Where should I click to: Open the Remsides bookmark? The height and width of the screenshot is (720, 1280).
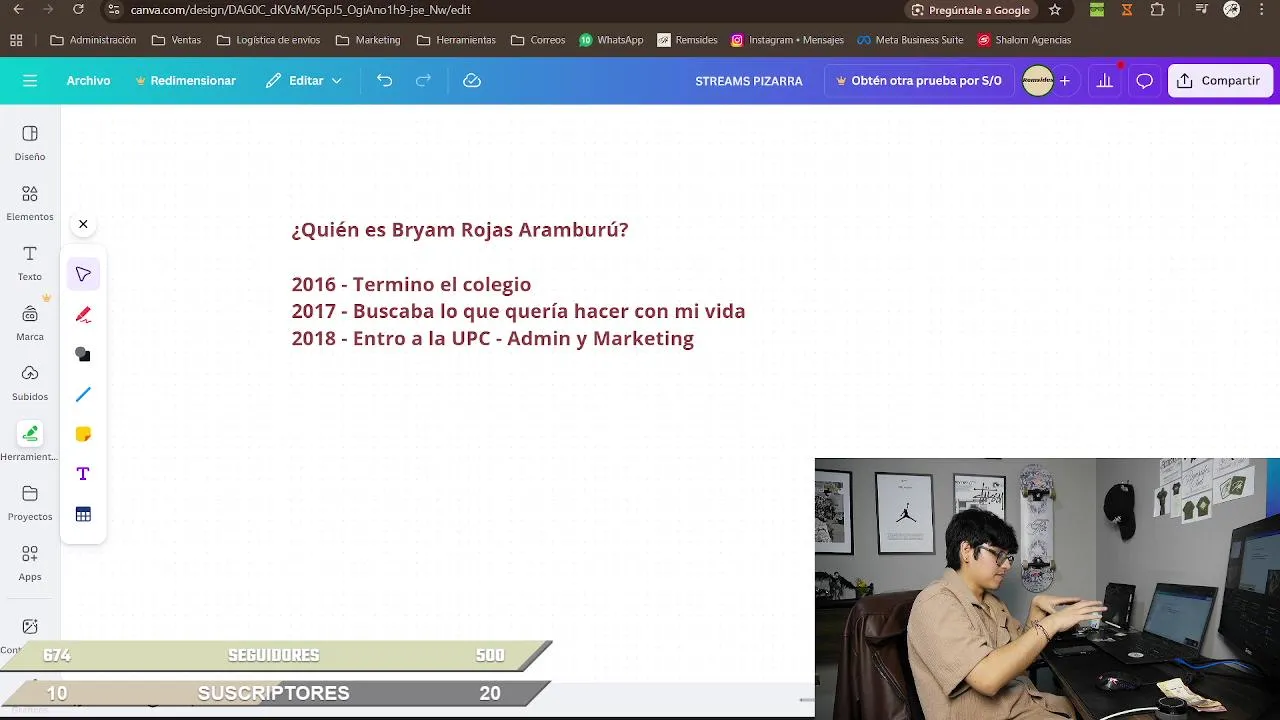(x=687, y=40)
